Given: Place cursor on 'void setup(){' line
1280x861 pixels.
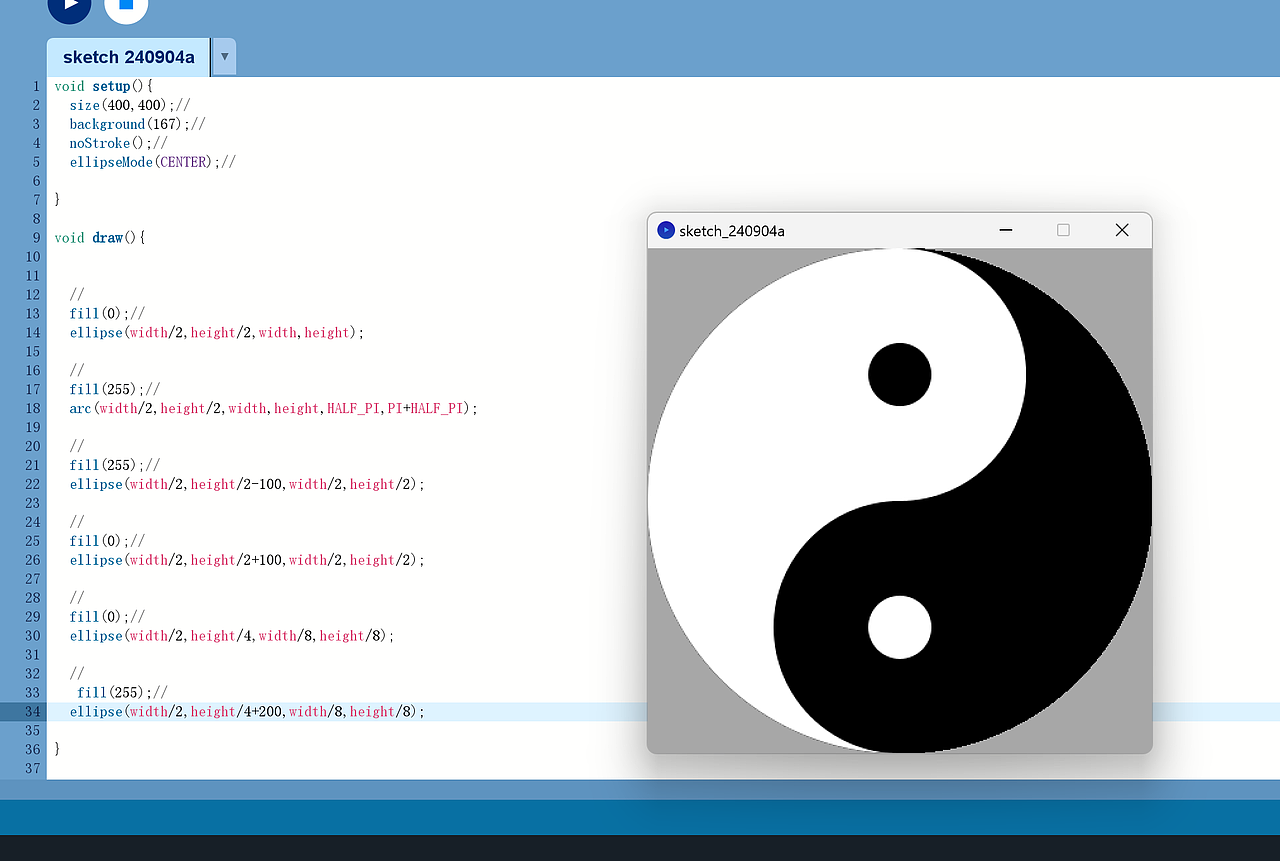Looking at the screenshot, I should point(104,86).
